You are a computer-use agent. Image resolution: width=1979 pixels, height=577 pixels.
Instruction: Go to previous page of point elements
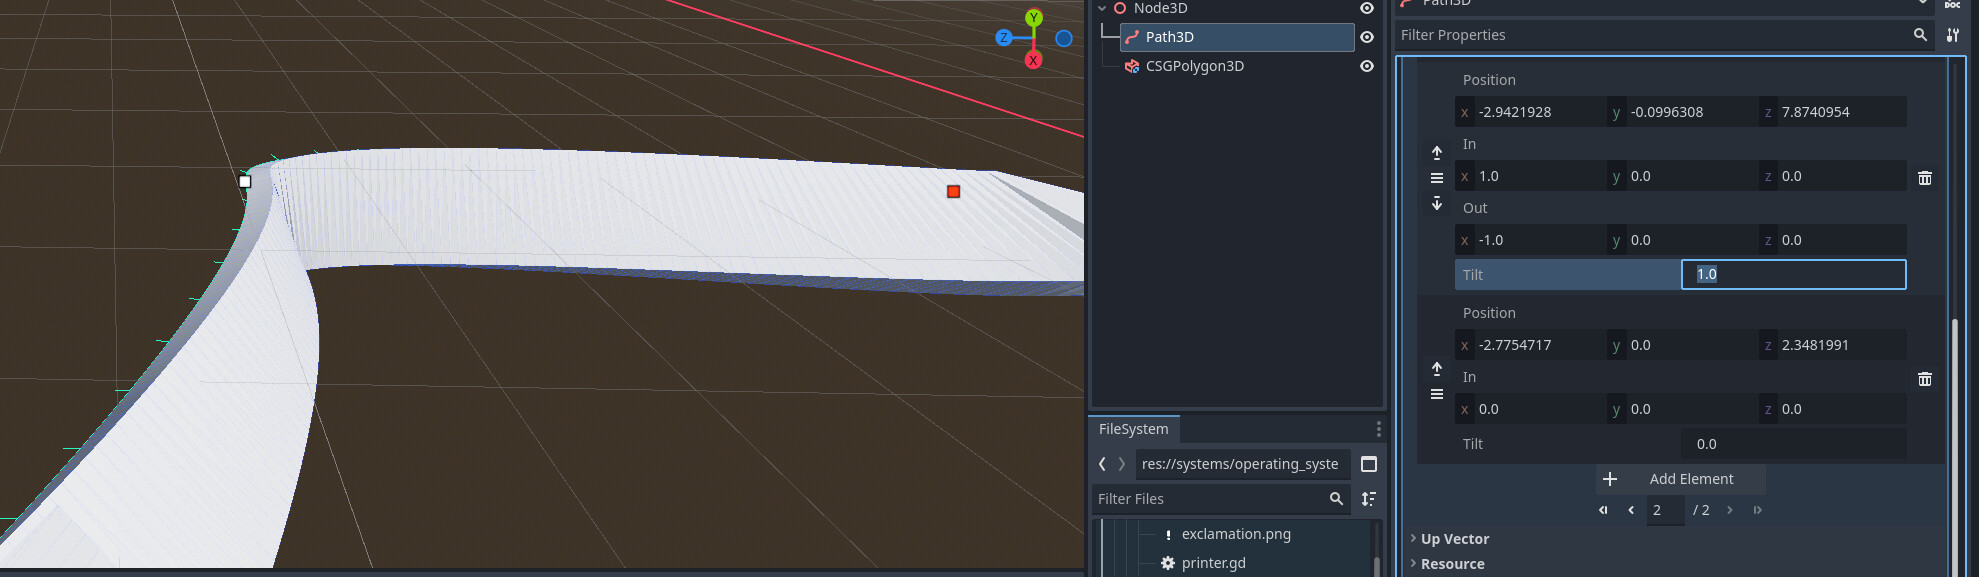(x=1631, y=510)
